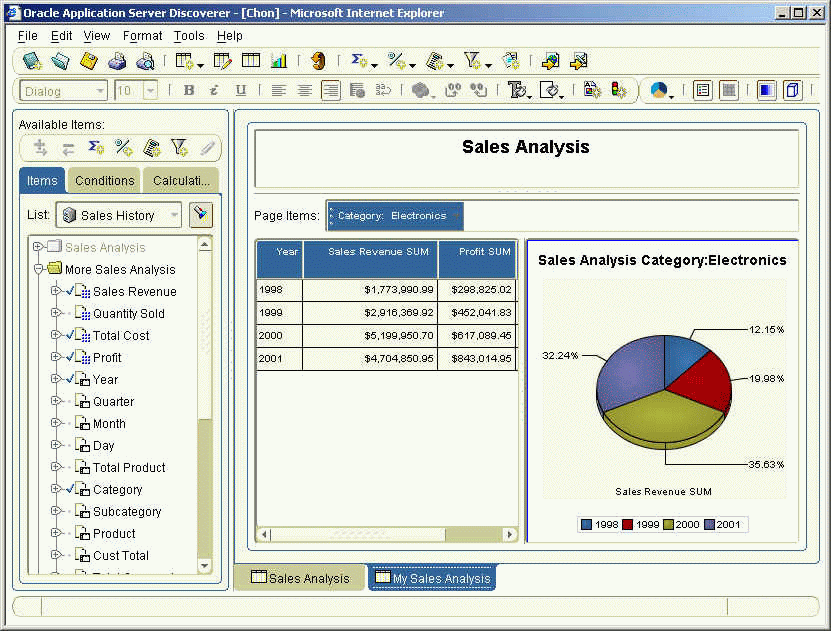Click the 1998 blue legend swatch

[x=586, y=525]
